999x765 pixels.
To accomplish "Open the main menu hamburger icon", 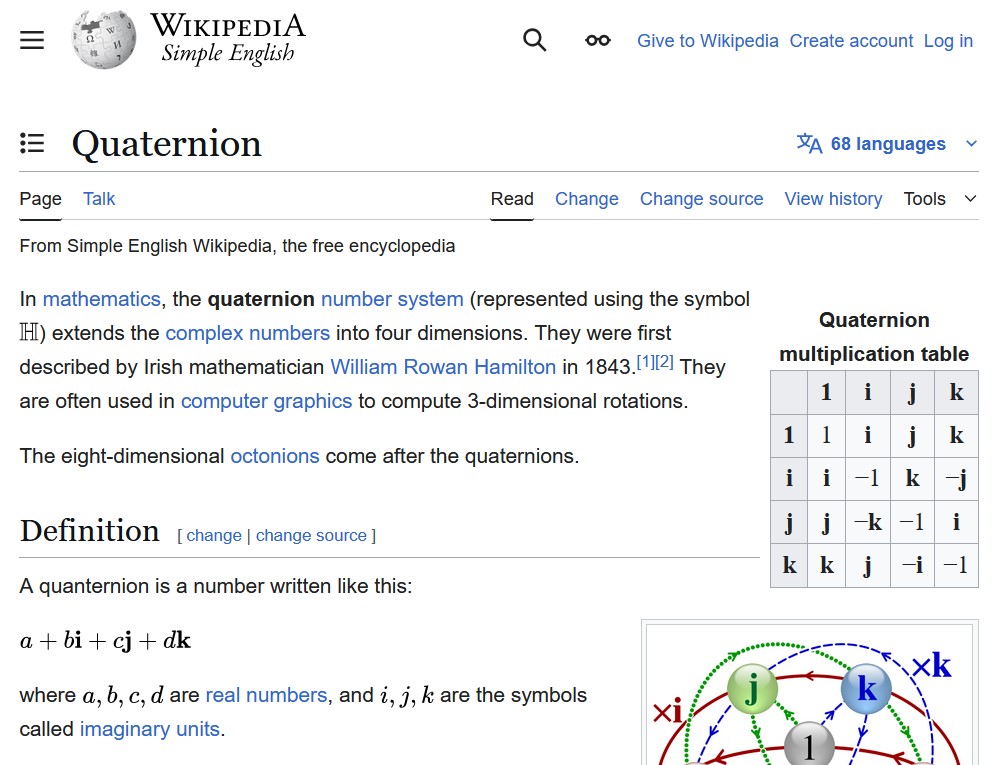I will point(32,40).
